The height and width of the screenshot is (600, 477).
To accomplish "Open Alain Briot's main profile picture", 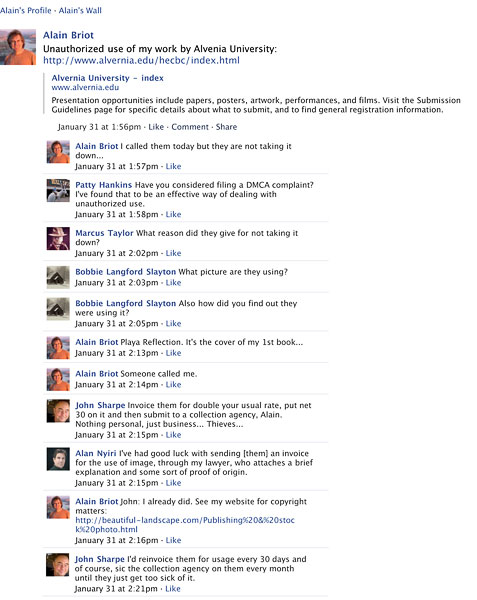I will 18,47.
